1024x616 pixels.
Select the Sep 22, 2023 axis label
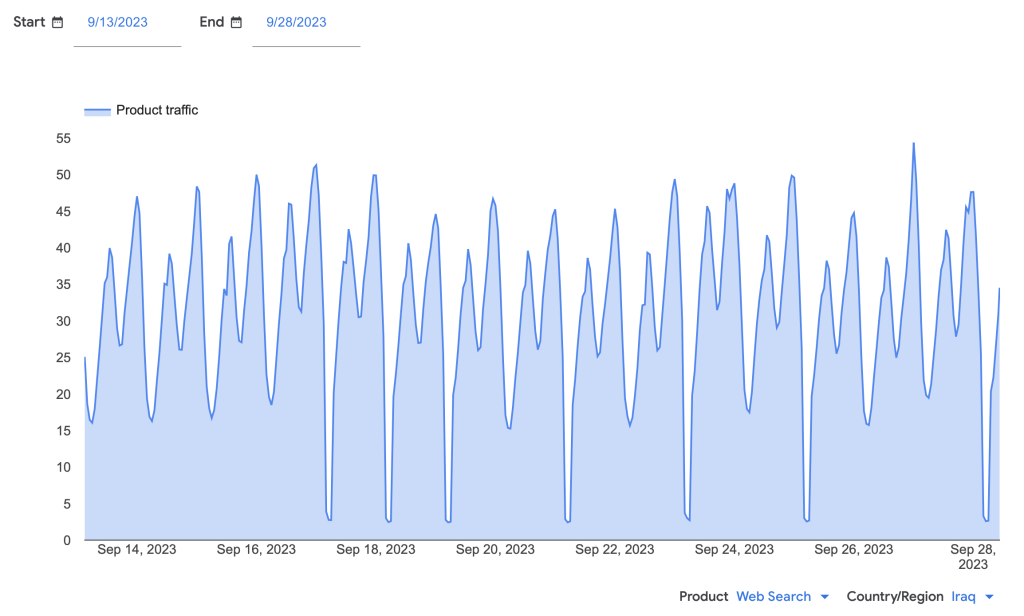click(615, 549)
